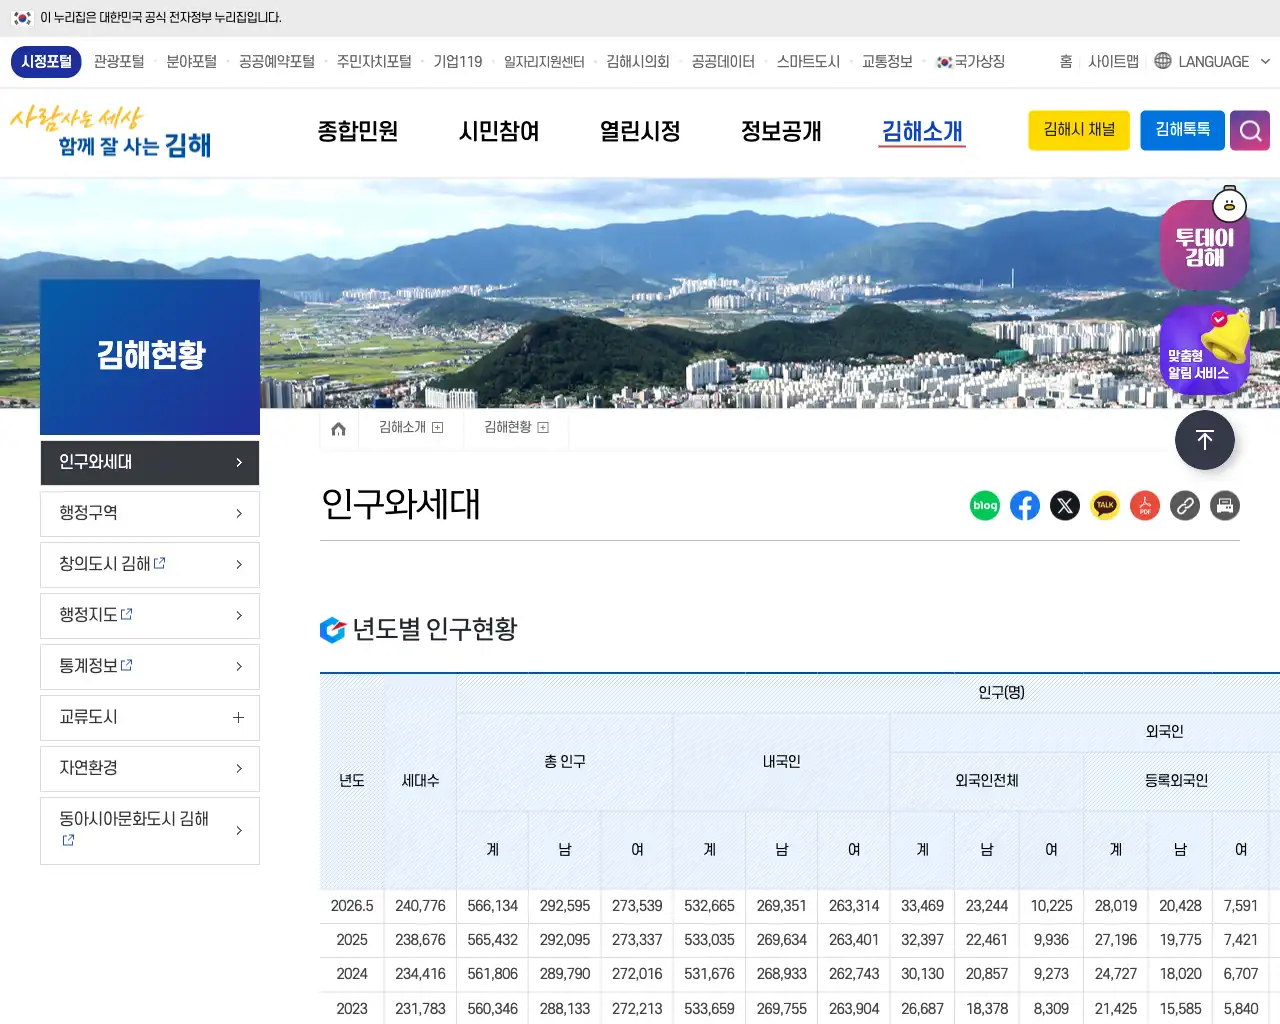Open 인구와세대 sidebar item

click(150, 463)
